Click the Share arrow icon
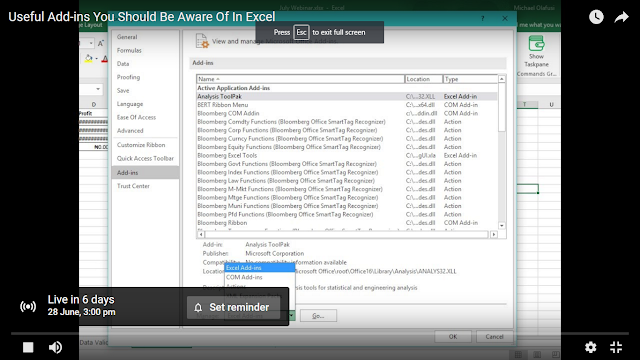The image size is (640, 360). pyautogui.click(x=621, y=17)
